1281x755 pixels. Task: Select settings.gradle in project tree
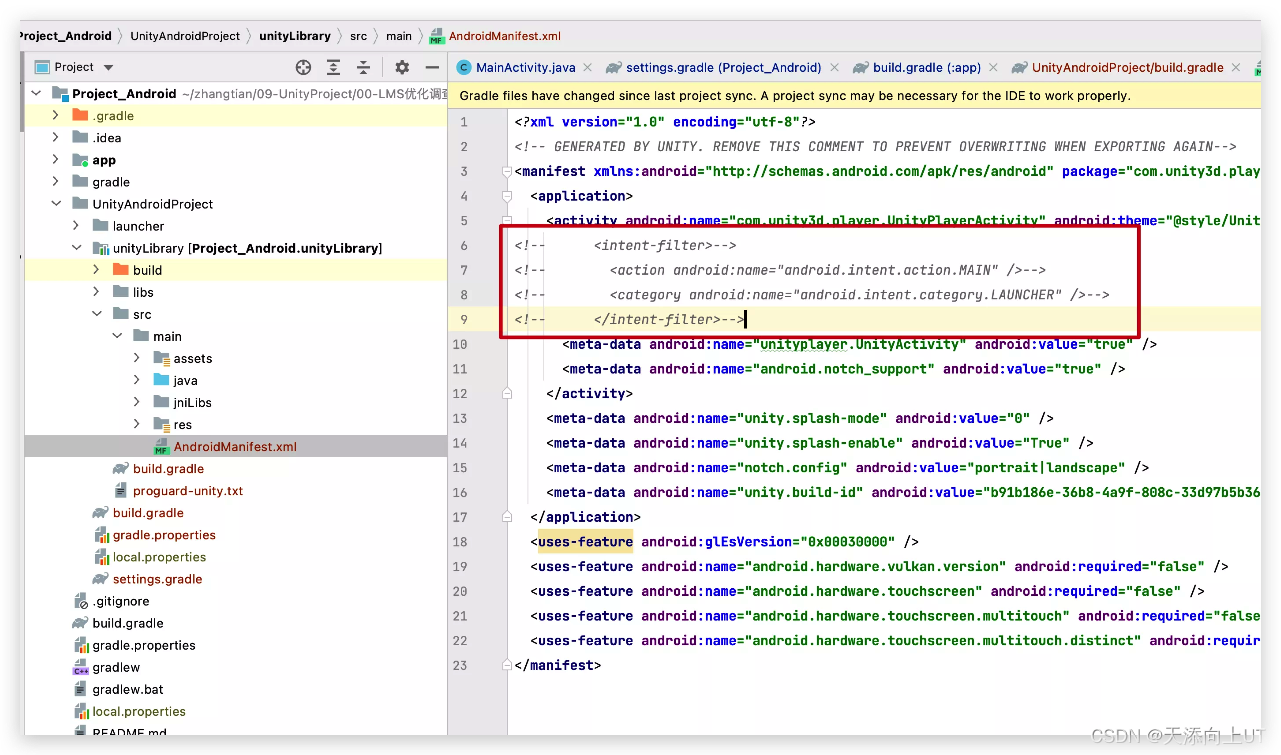tap(157, 579)
